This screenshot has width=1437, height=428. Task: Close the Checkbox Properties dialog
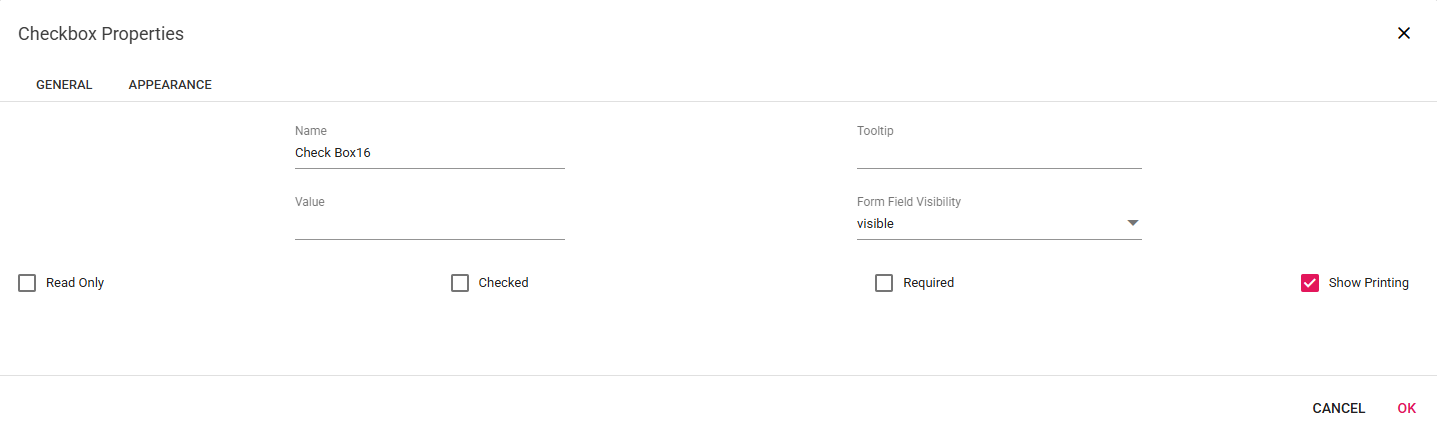click(1403, 33)
